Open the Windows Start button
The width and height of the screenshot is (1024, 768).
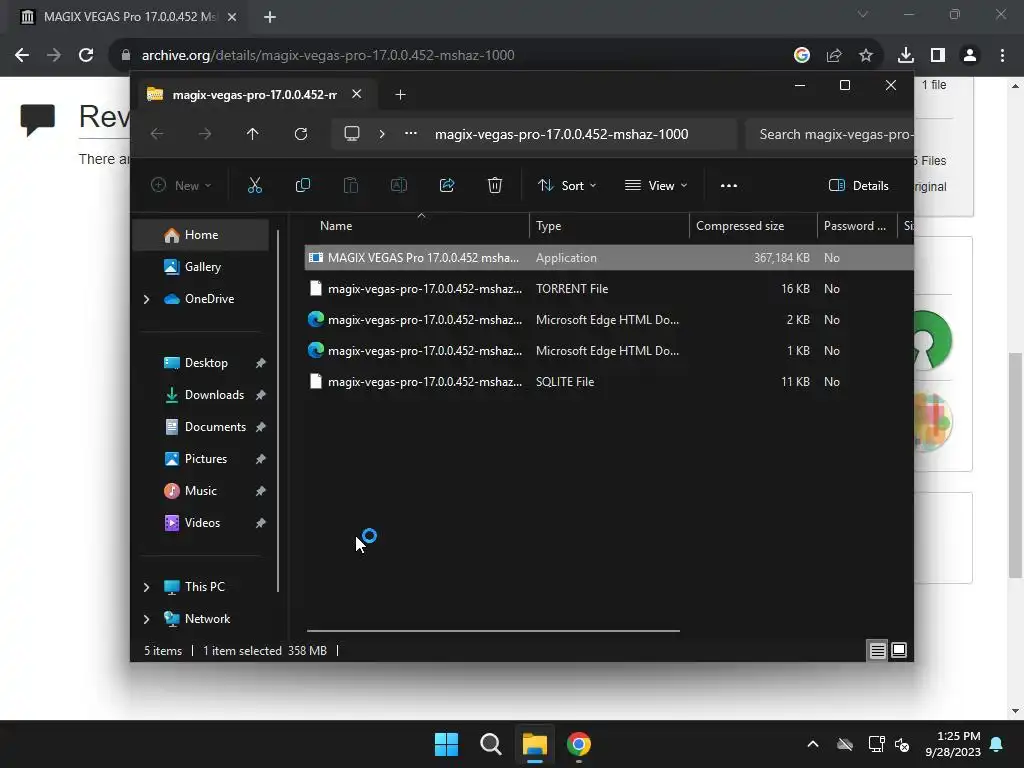pos(447,744)
